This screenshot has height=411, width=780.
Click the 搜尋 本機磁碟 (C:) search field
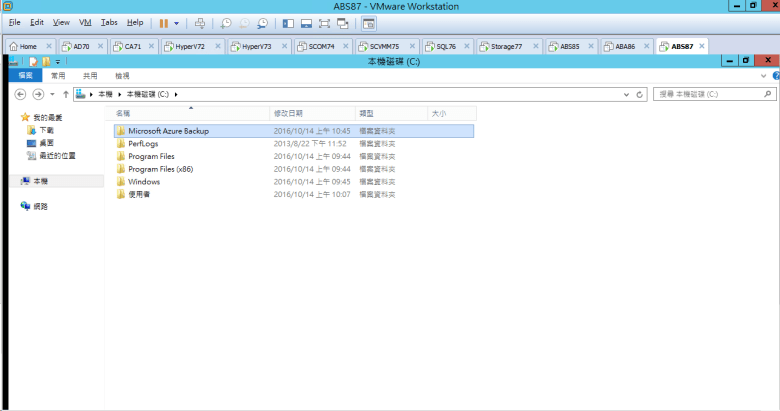point(708,94)
